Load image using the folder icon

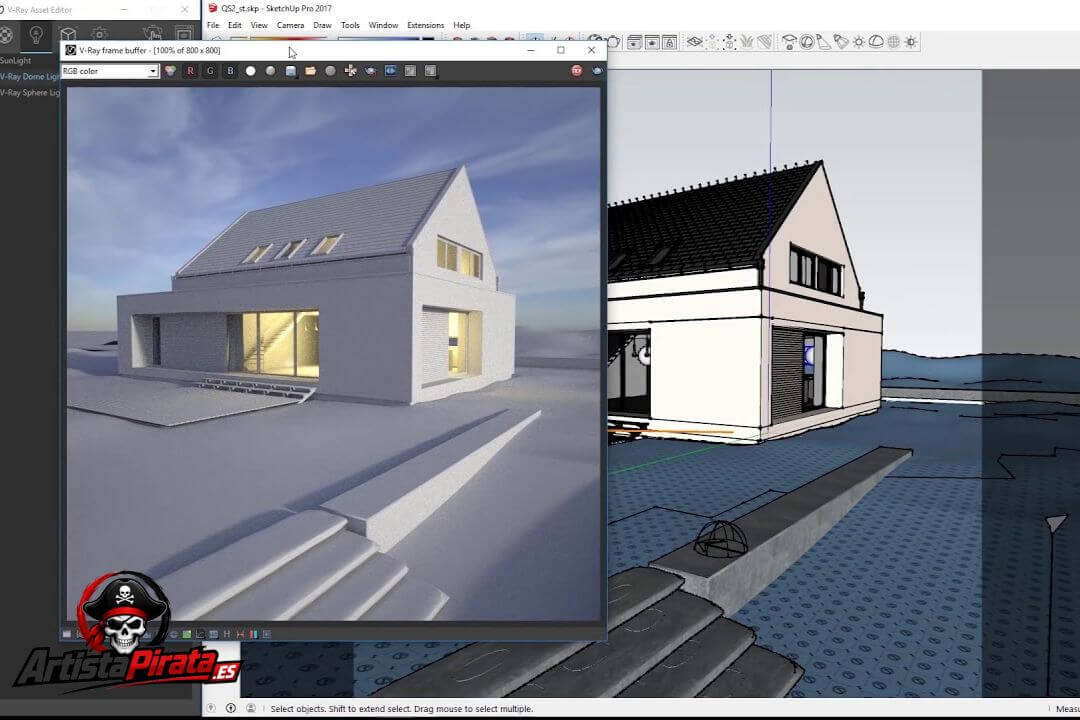click(x=311, y=71)
